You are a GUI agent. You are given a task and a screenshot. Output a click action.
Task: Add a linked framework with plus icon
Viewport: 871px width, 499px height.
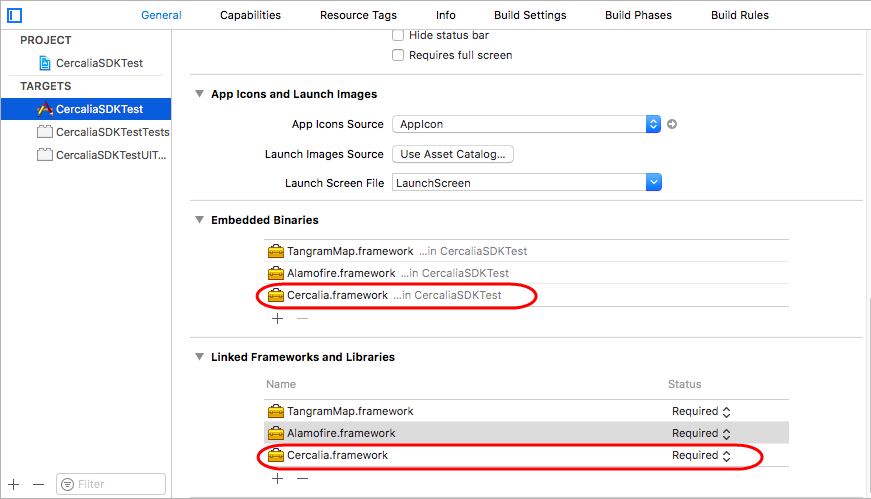[277, 478]
